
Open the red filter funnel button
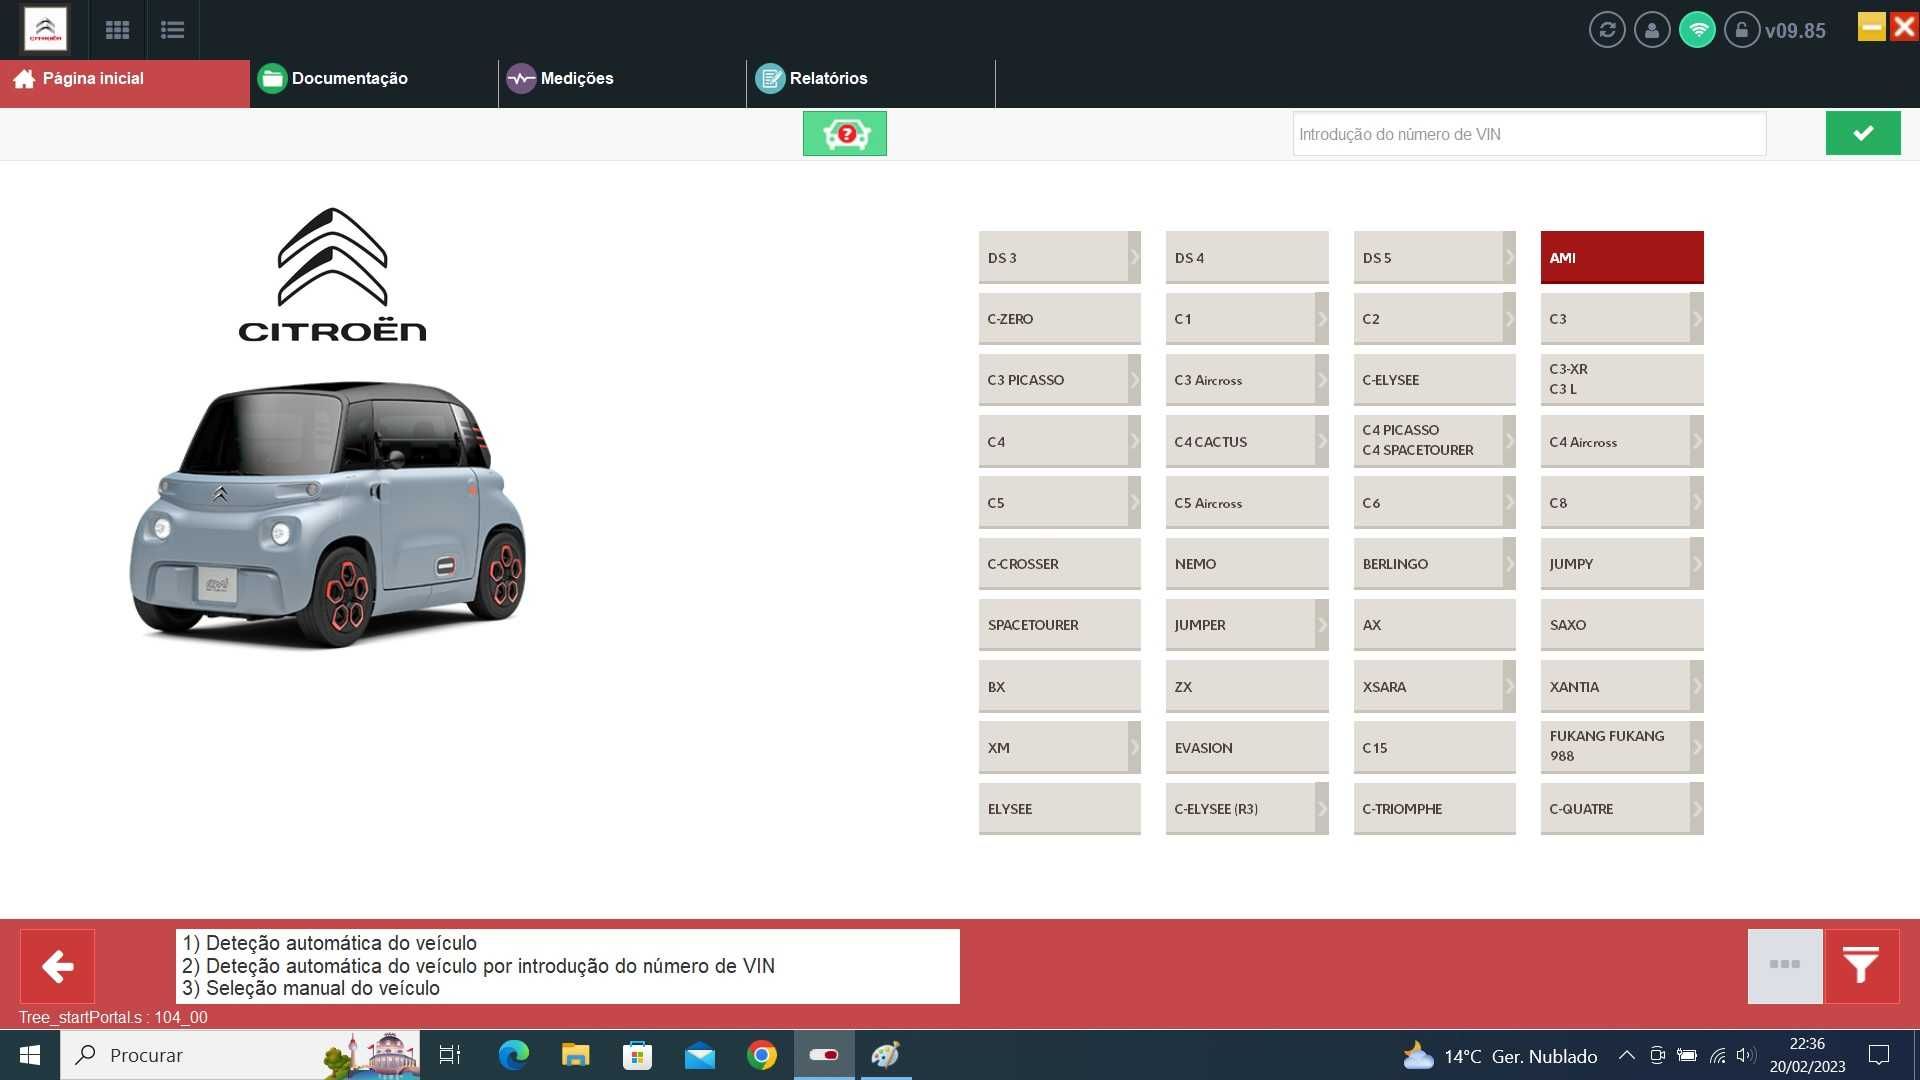[x=1861, y=966]
